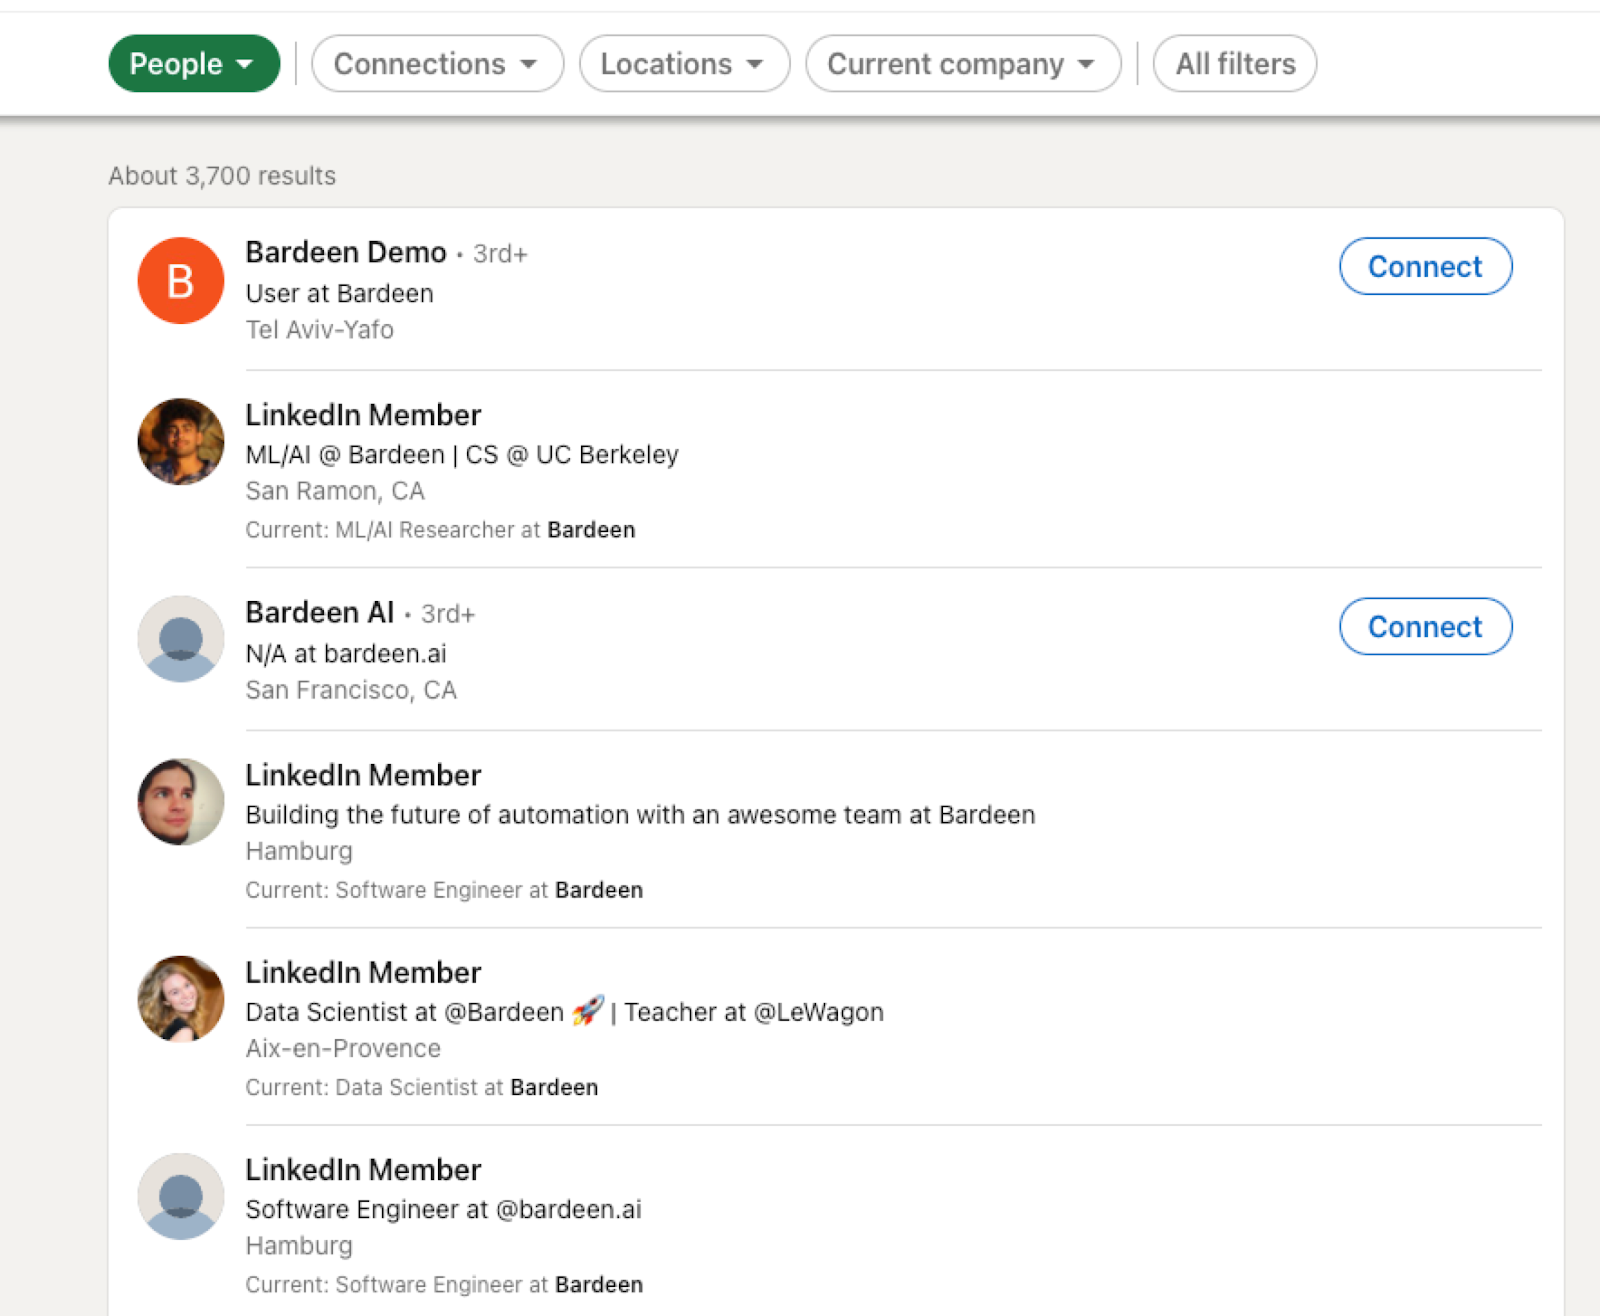This screenshot has height=1316, width=1600.
Task: Open the People filter dropdown
Action: coord(194,64)
